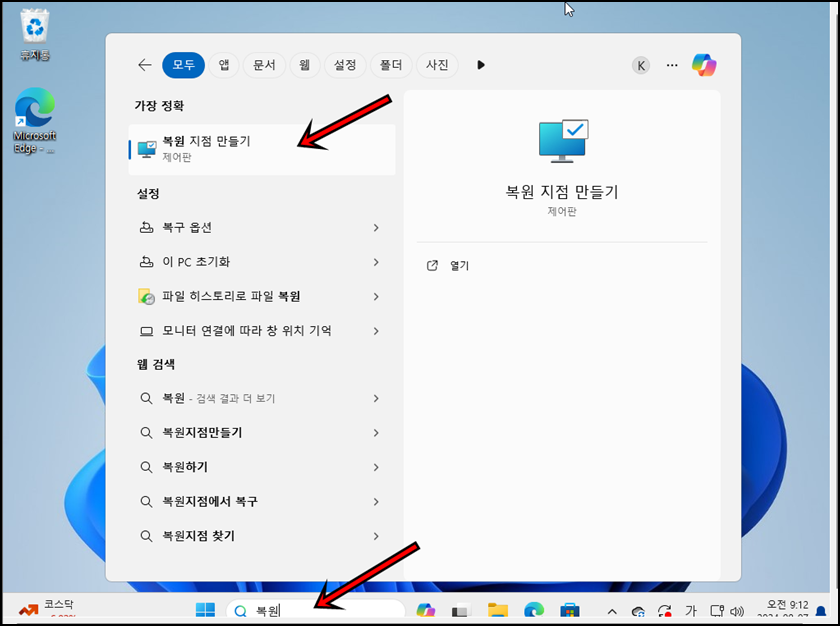Viewport: 840px width, 626px height.
Task: Open the volume speaker tray icon
Action: coord(737,611)
